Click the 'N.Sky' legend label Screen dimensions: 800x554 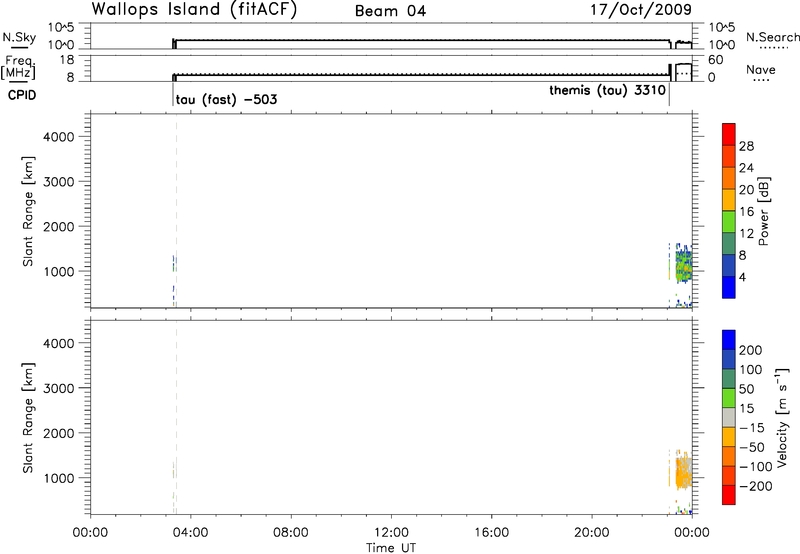pos(19,37)
